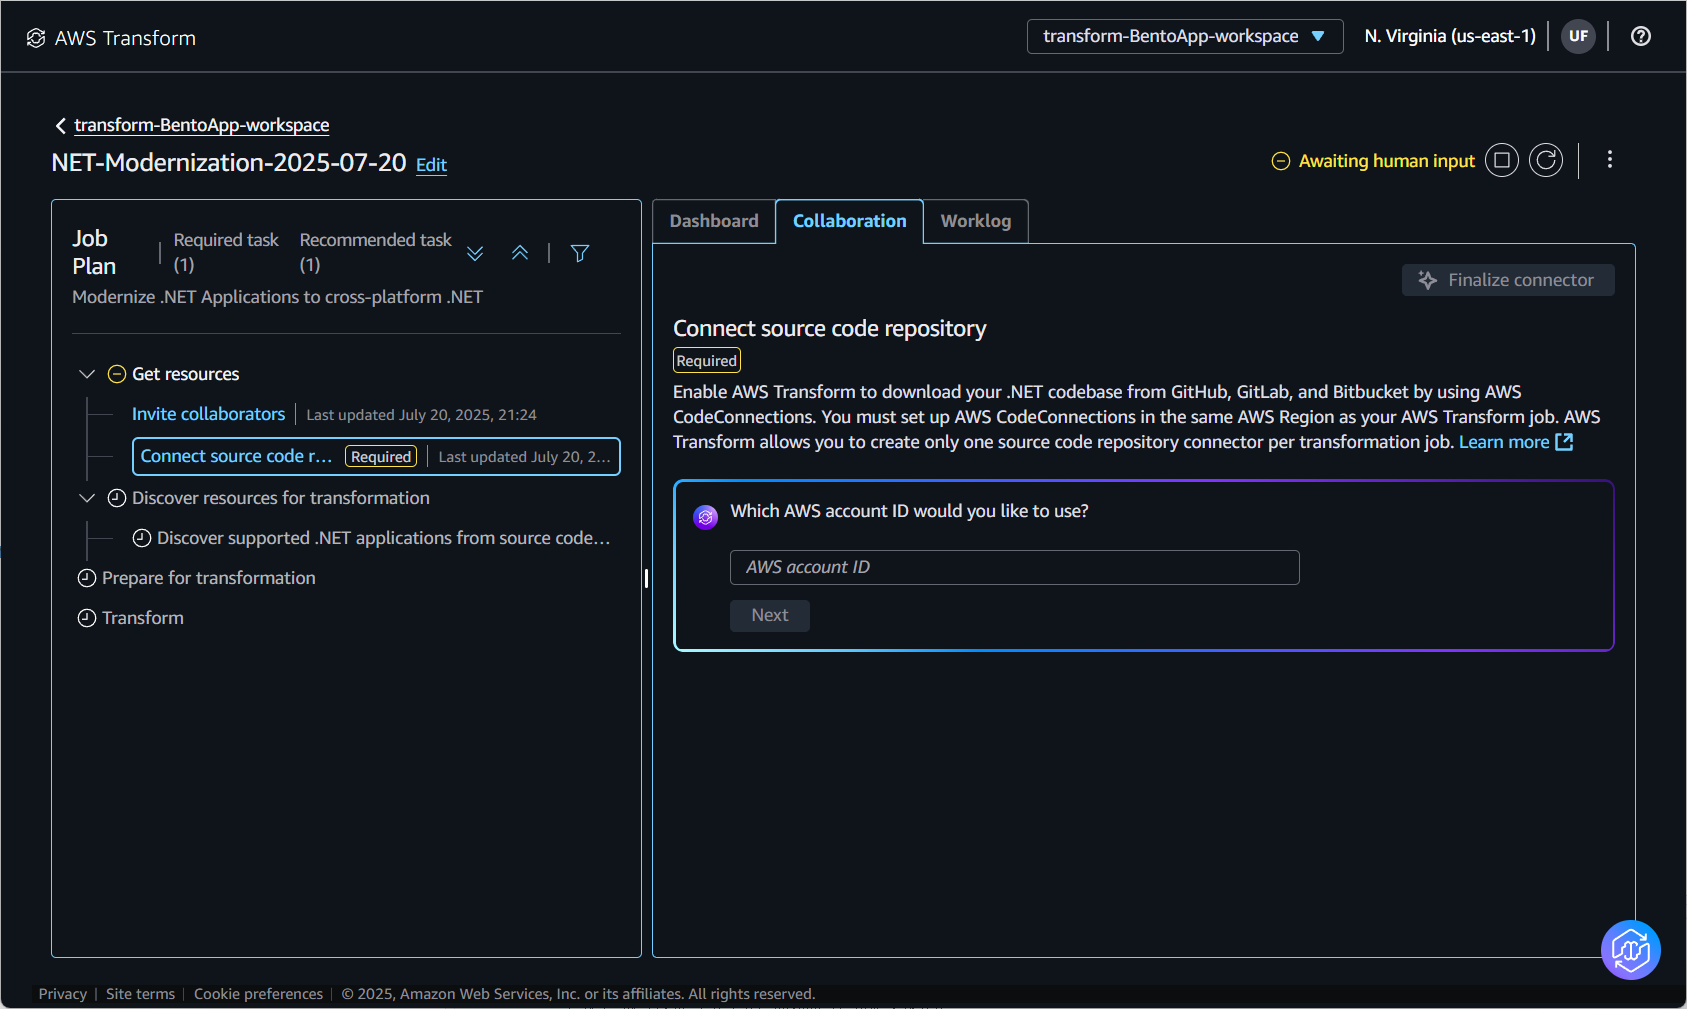Open the help question mark icon
This screenshot has width=1687, height=1009.
pos(1641,36)
